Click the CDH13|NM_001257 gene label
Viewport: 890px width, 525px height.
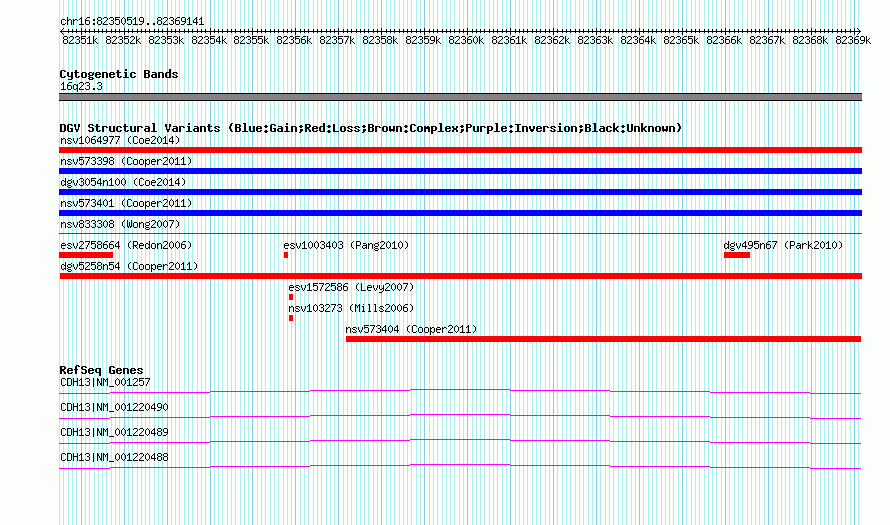[x=105, y=383]
